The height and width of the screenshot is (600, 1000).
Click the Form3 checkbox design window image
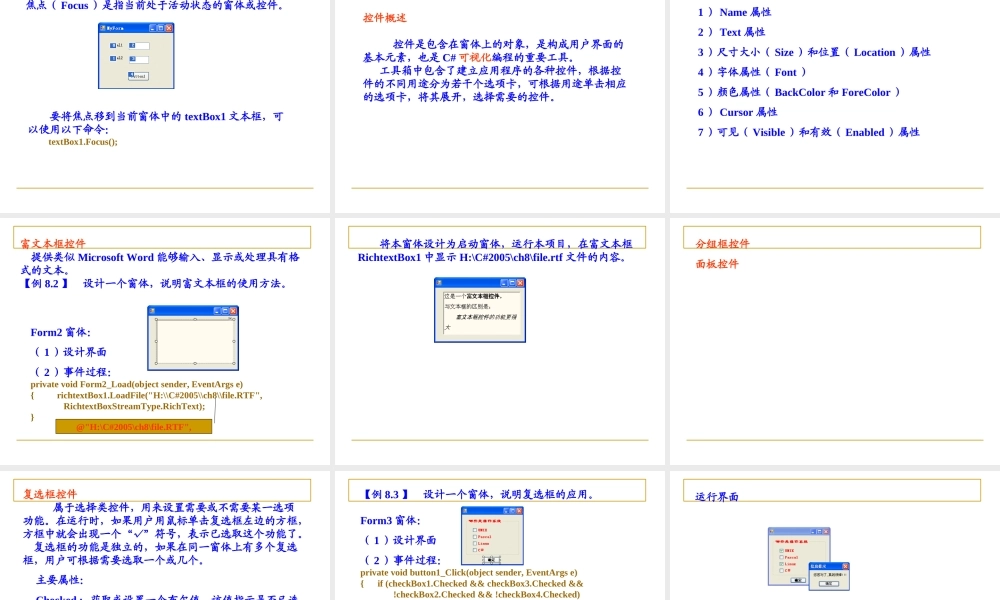pos(492,536)
